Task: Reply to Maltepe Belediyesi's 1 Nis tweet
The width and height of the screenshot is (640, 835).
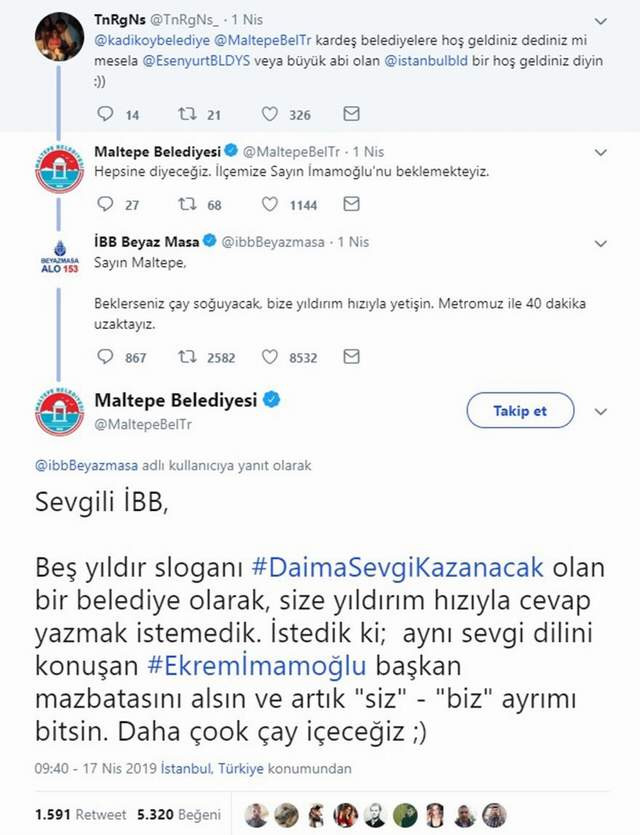Action: point(106,204)
